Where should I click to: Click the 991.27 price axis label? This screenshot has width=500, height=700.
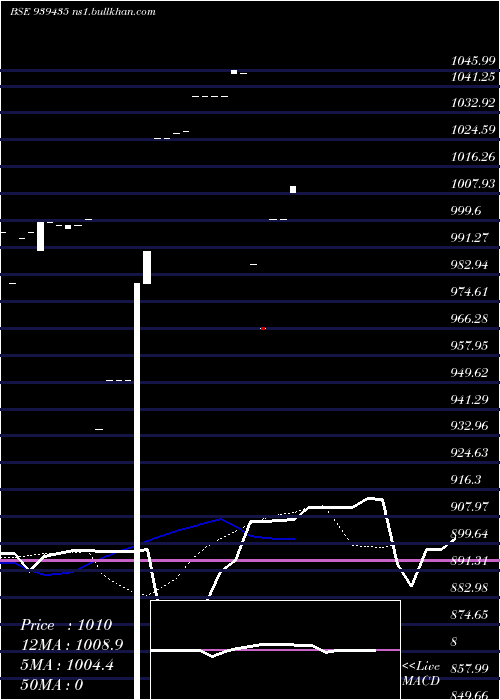469,238
